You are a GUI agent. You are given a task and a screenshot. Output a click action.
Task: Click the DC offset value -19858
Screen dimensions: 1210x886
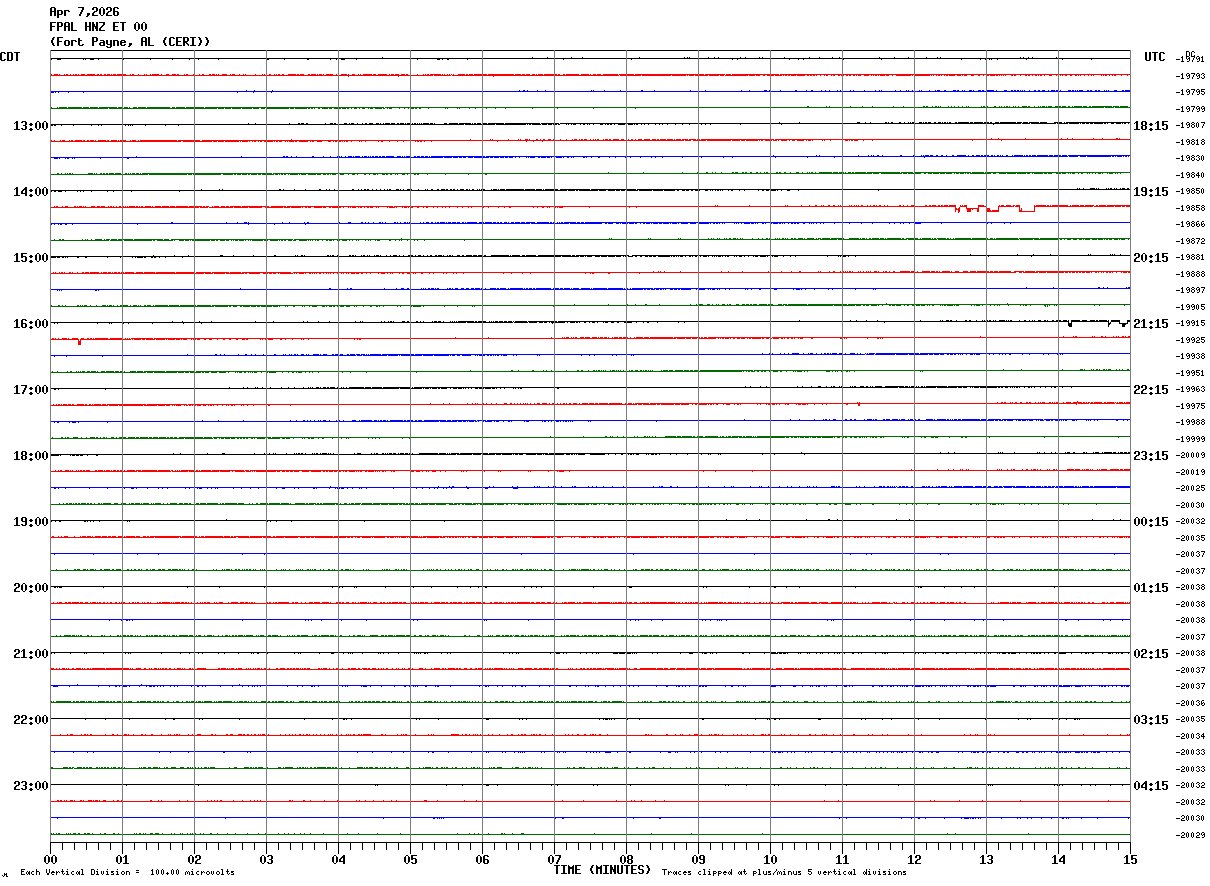point(1190,208)
